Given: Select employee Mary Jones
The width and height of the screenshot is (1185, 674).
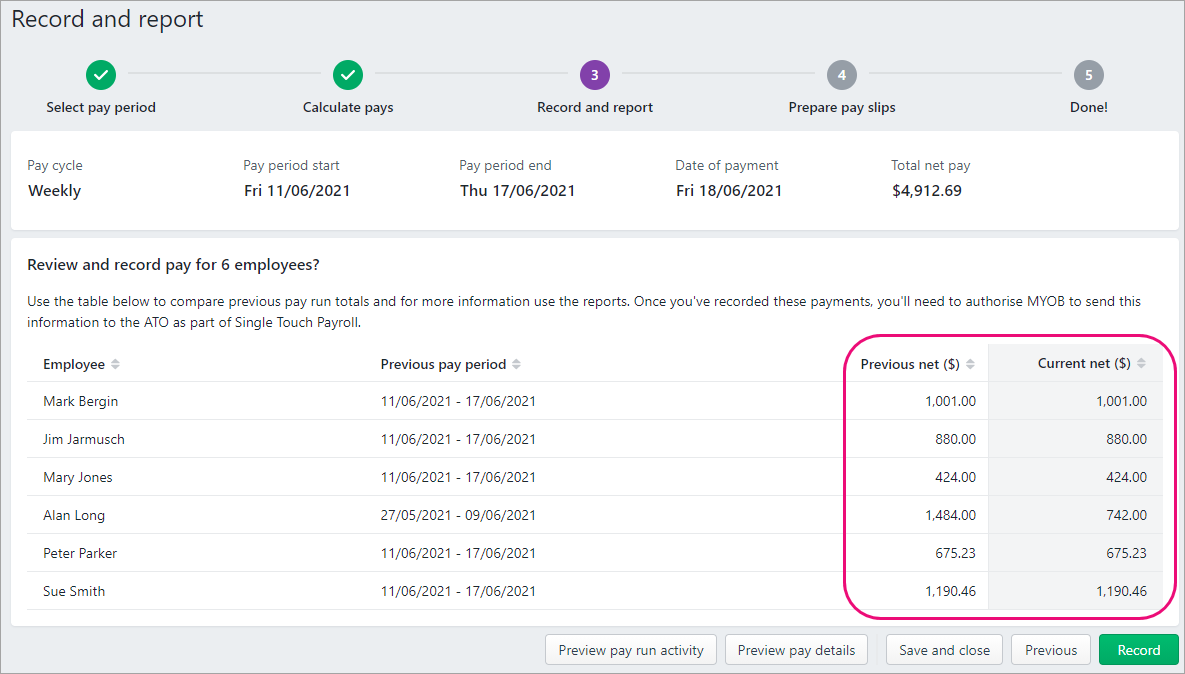Looking at the screenshot, I should [x=77, y=478].
